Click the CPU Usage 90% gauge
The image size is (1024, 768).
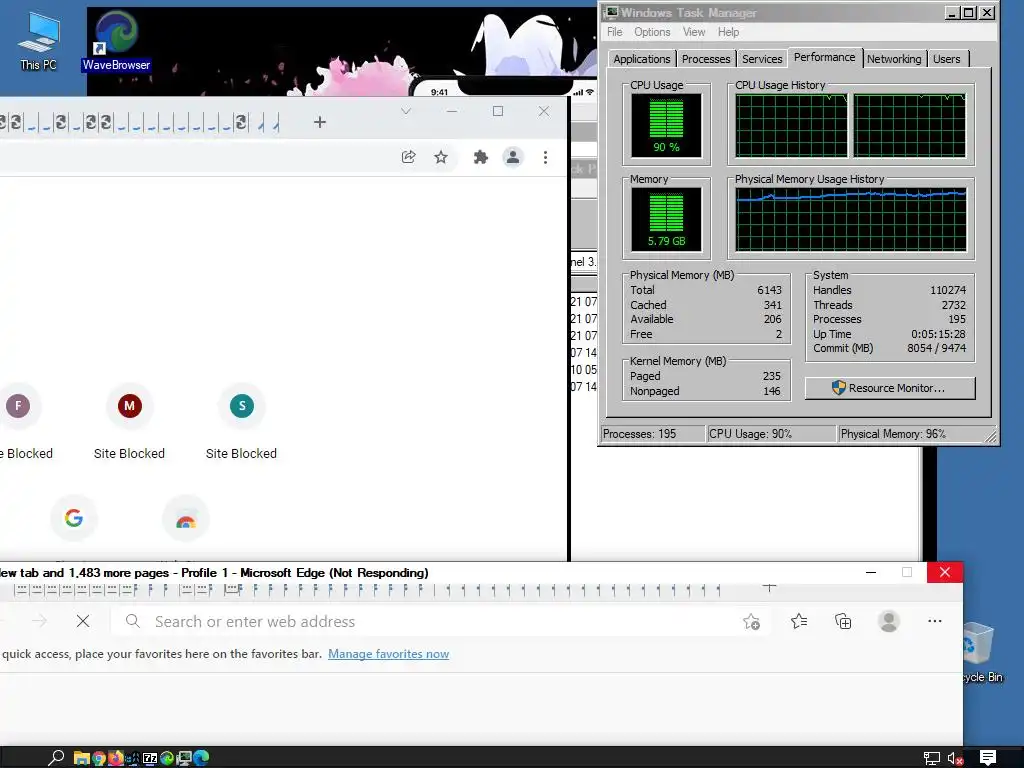pyautogui.click(x=666, y=125)
